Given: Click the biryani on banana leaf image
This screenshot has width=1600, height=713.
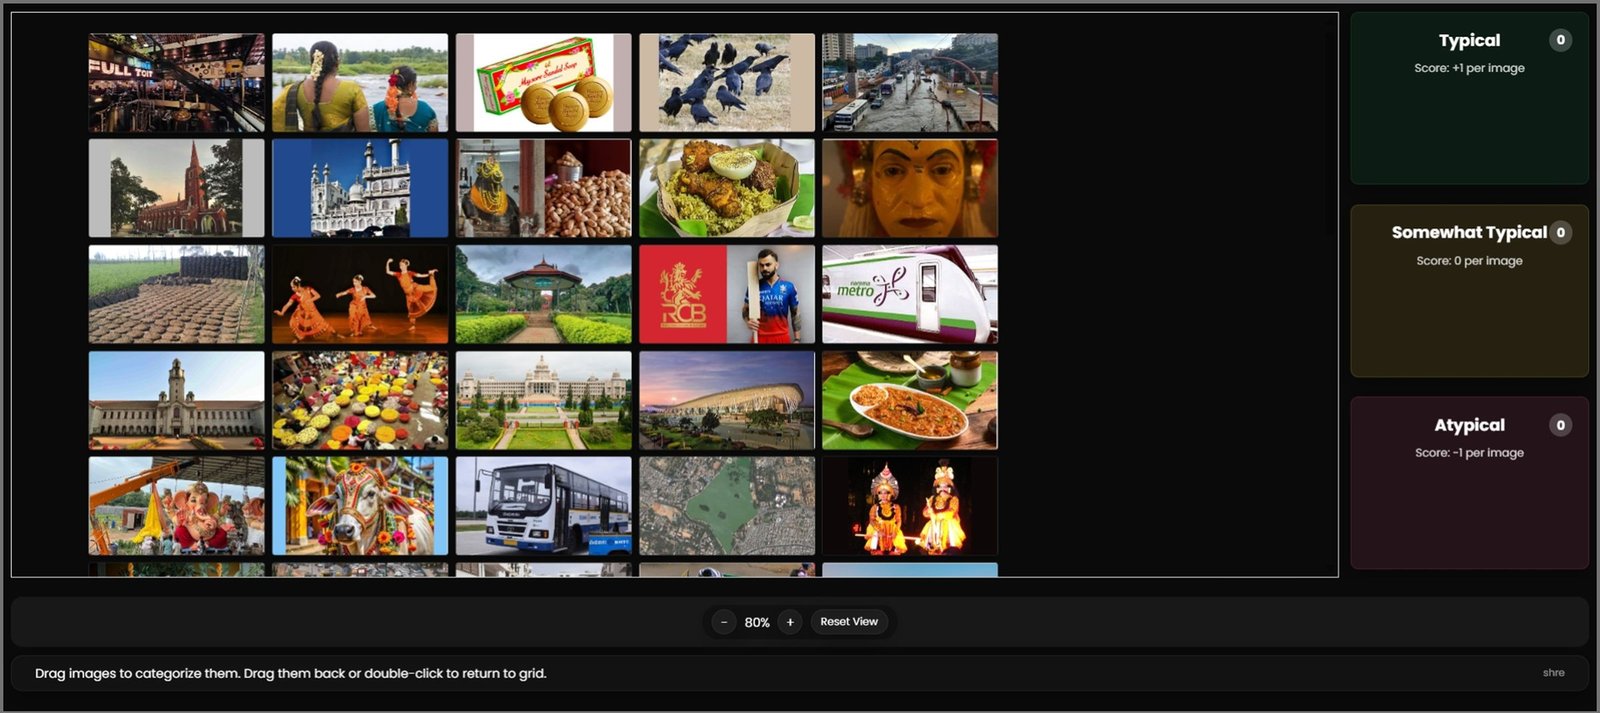Looking at the screenshot, I should (727, 188).
